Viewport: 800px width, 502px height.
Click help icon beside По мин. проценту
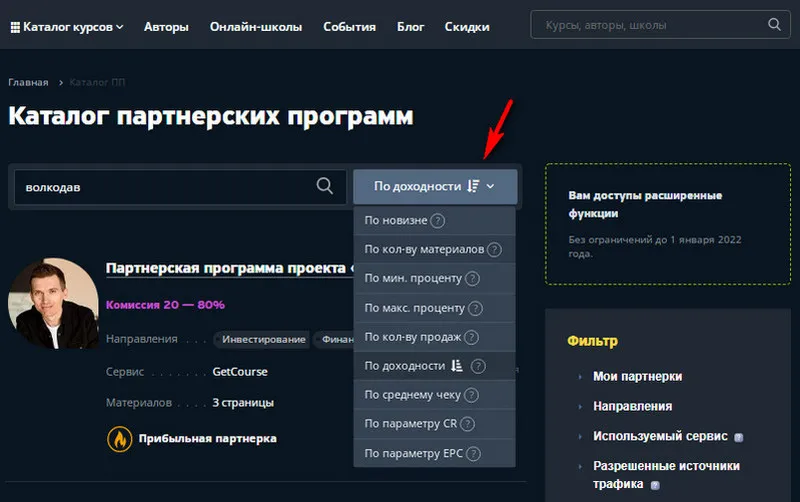pos(473,279)
